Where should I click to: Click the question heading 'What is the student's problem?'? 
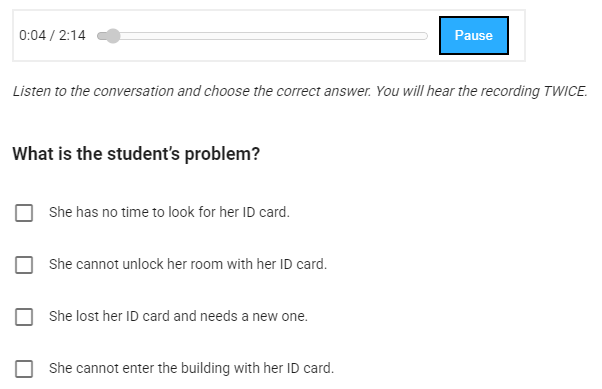tap(136, 154)
